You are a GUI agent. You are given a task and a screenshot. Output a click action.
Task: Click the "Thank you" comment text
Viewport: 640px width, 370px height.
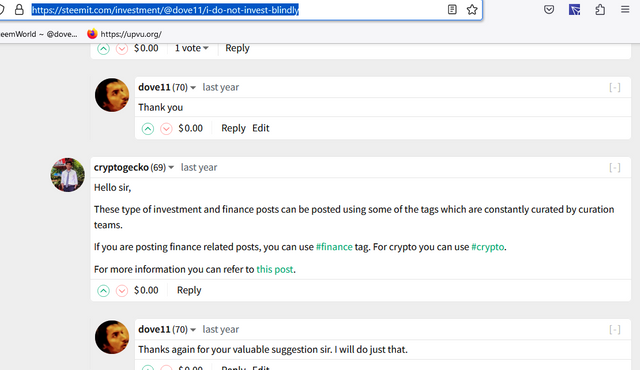click(x=160, y=107)
